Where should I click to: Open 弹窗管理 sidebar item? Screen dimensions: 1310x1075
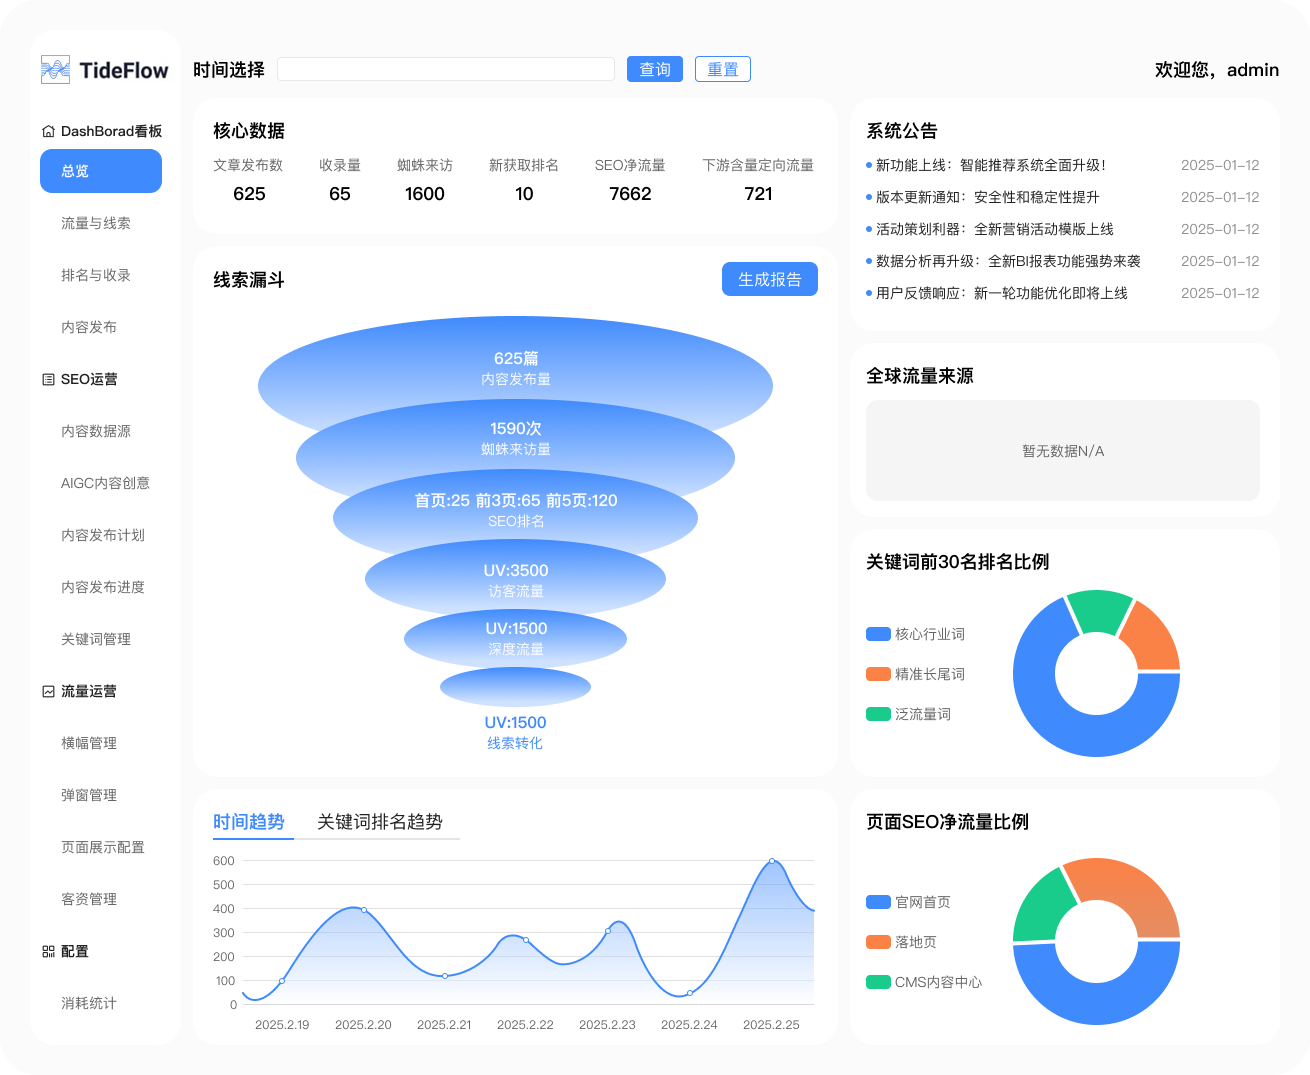[89, 795]
